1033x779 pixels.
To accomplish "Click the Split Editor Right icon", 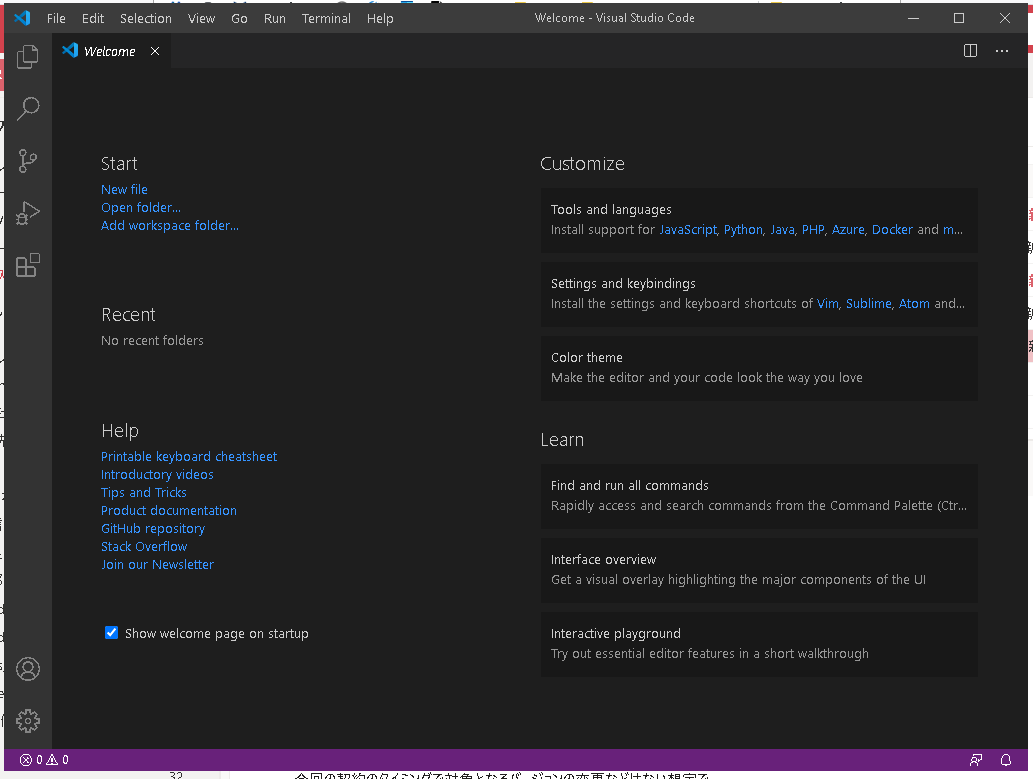I will 970,51.
